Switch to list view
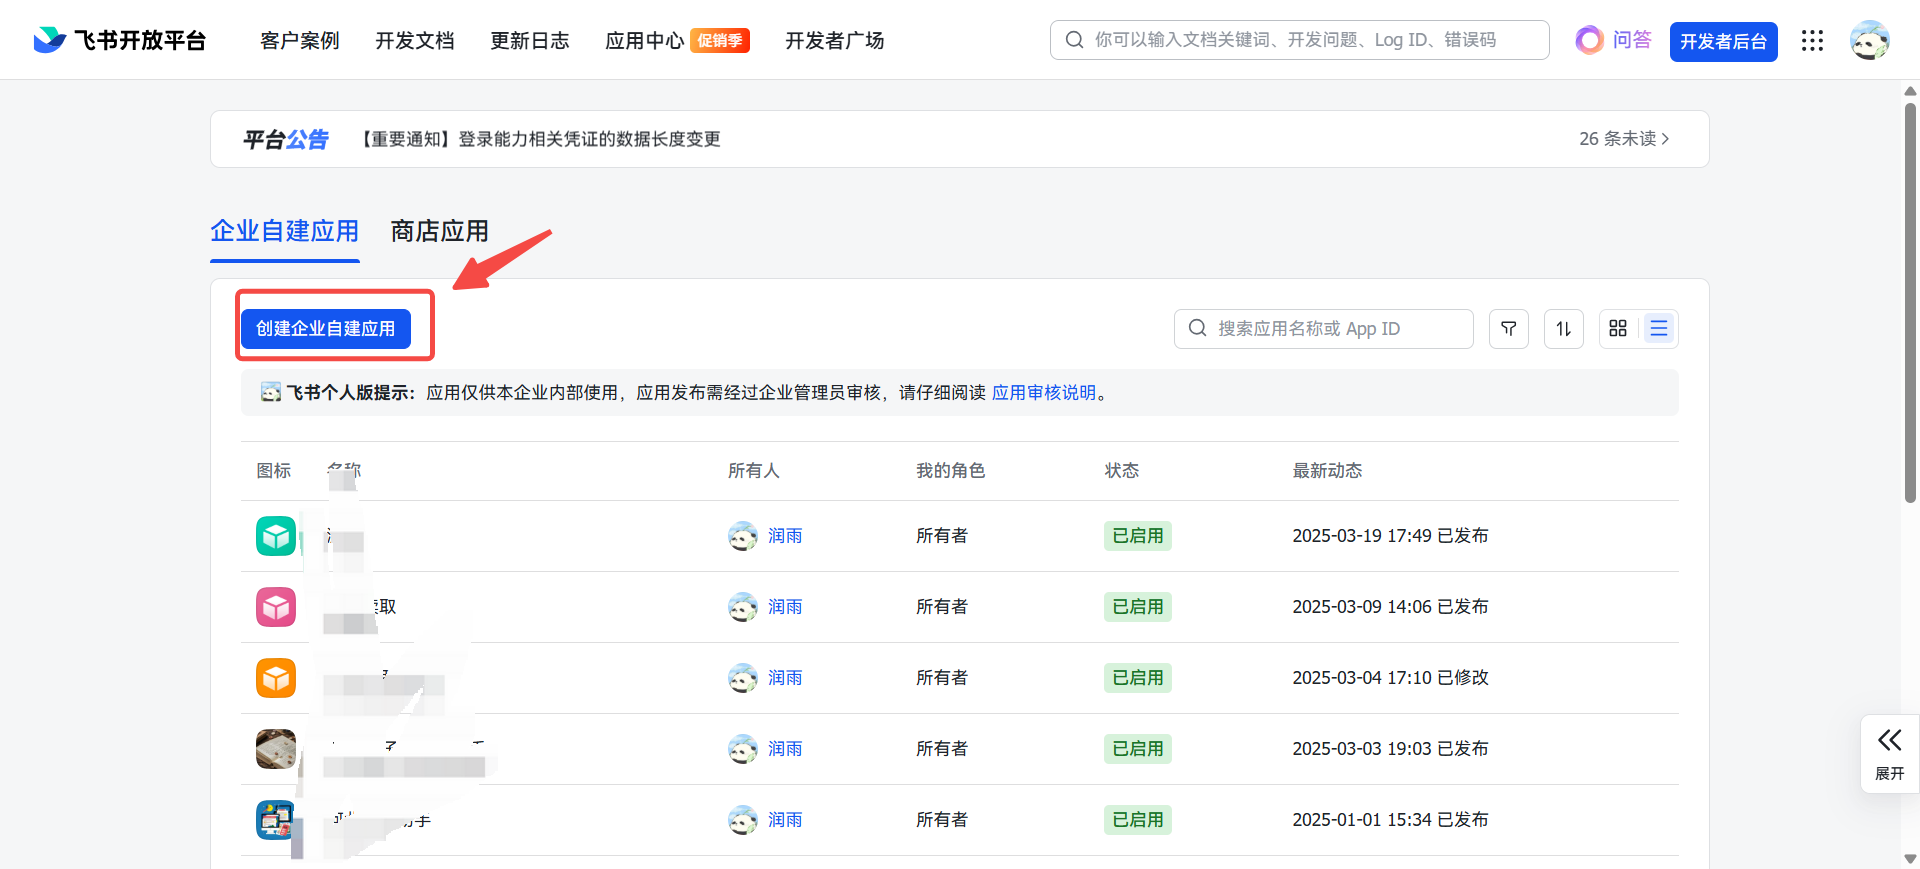The width and height of the screenshot is (1920, 869). tap(1659, 328)
